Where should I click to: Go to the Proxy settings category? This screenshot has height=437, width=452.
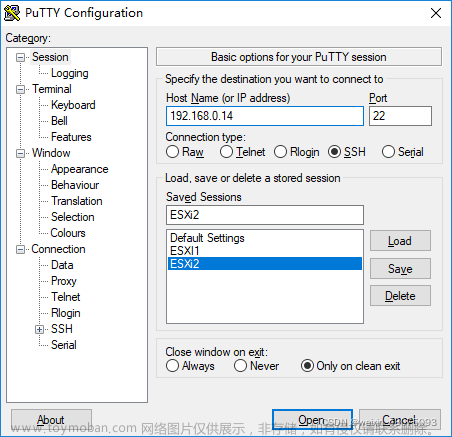point(64,281)
